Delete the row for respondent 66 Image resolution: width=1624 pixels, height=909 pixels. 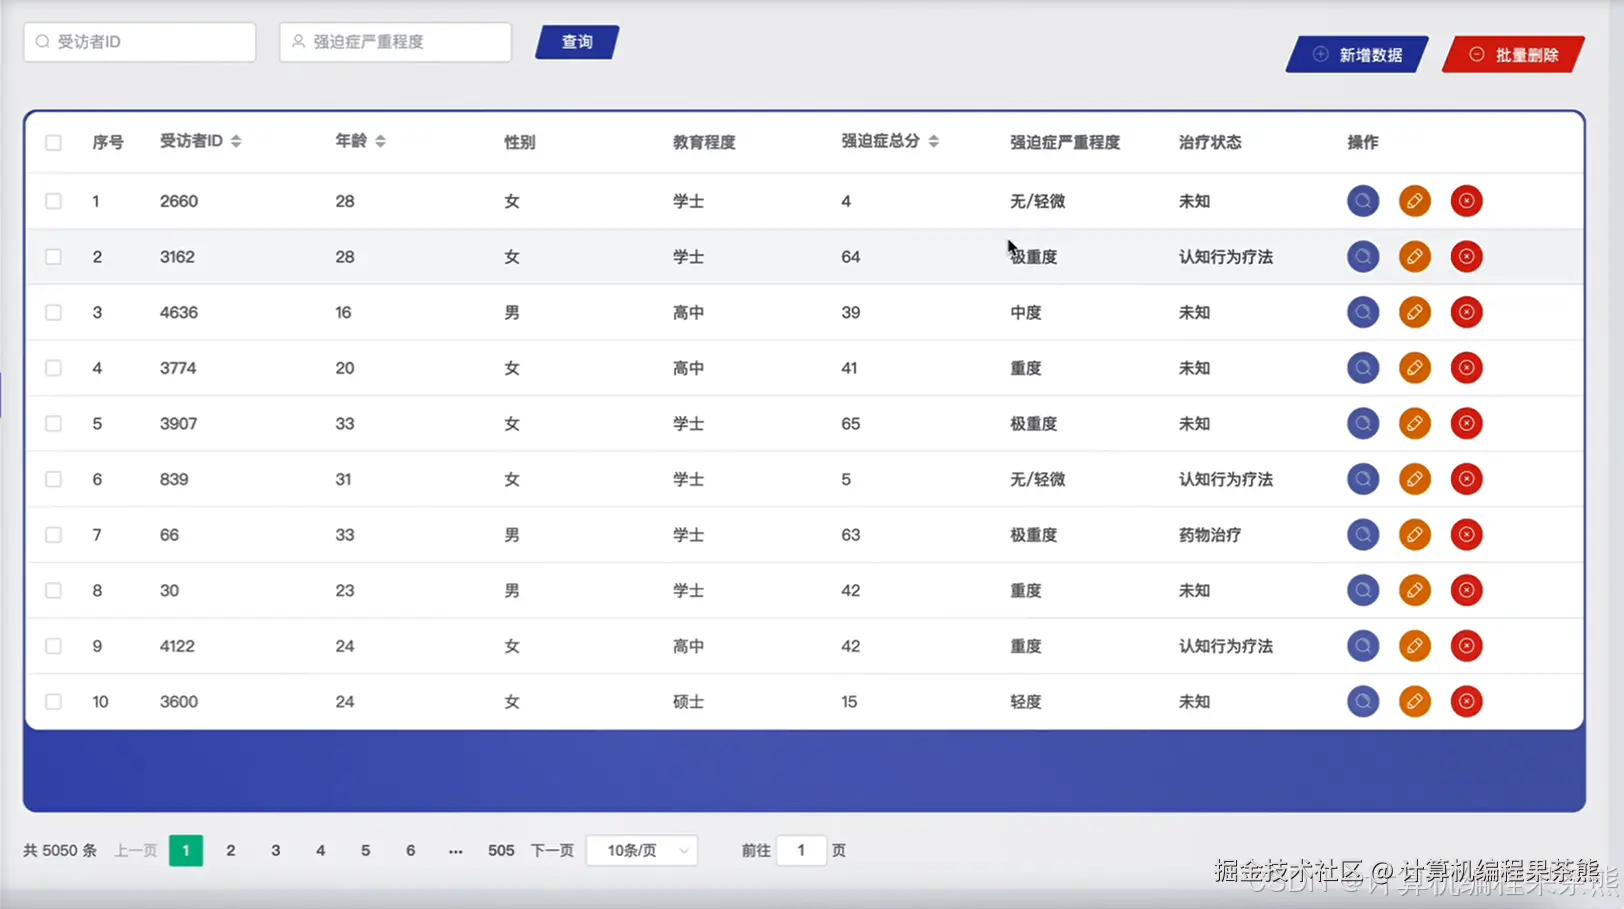coord(1467,535)
